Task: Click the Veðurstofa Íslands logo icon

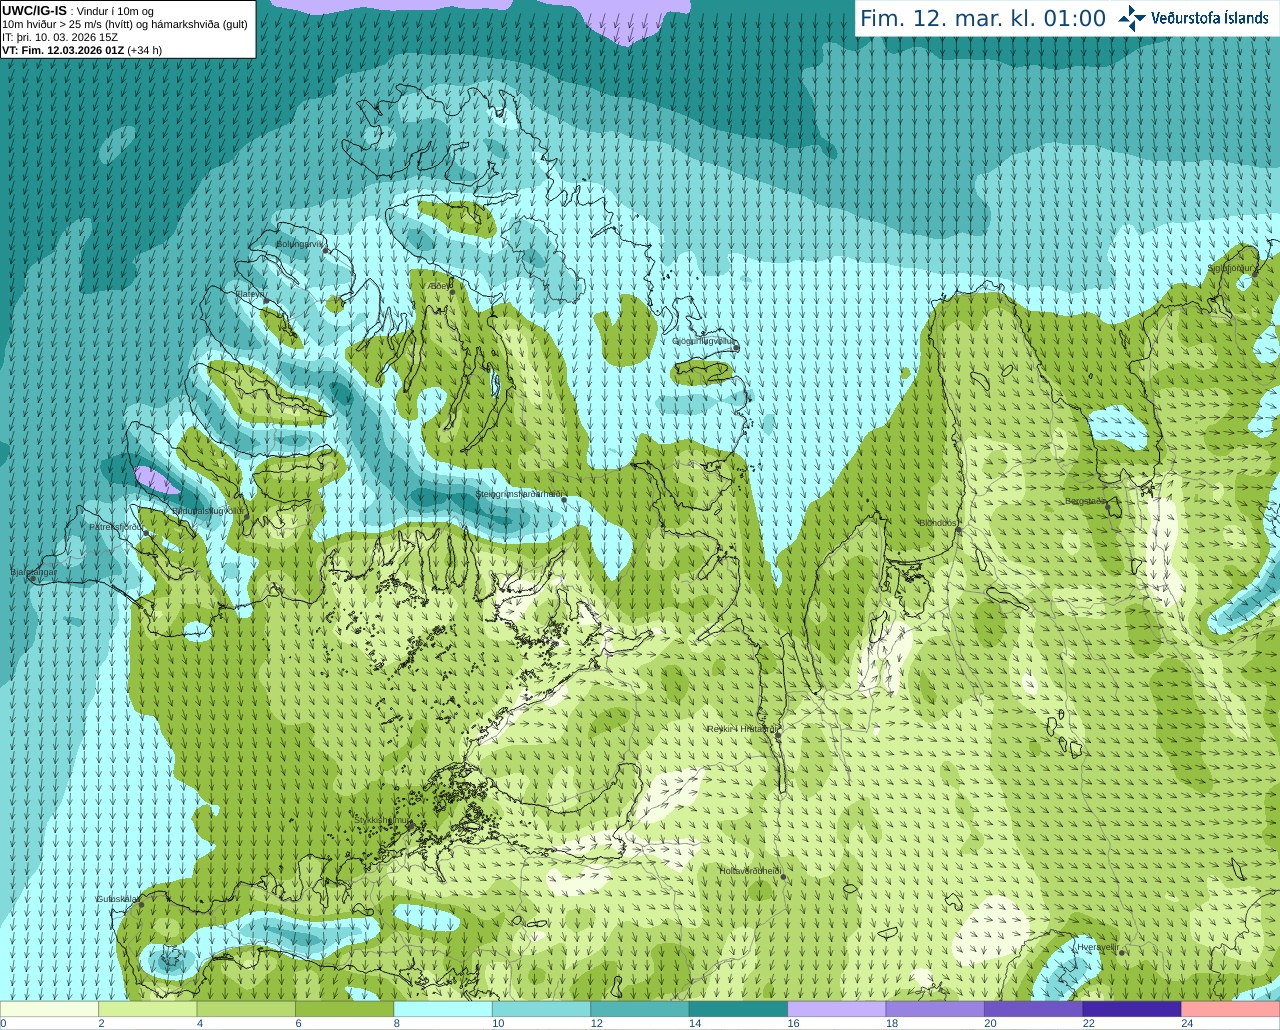Action: tap(1132, 18)
